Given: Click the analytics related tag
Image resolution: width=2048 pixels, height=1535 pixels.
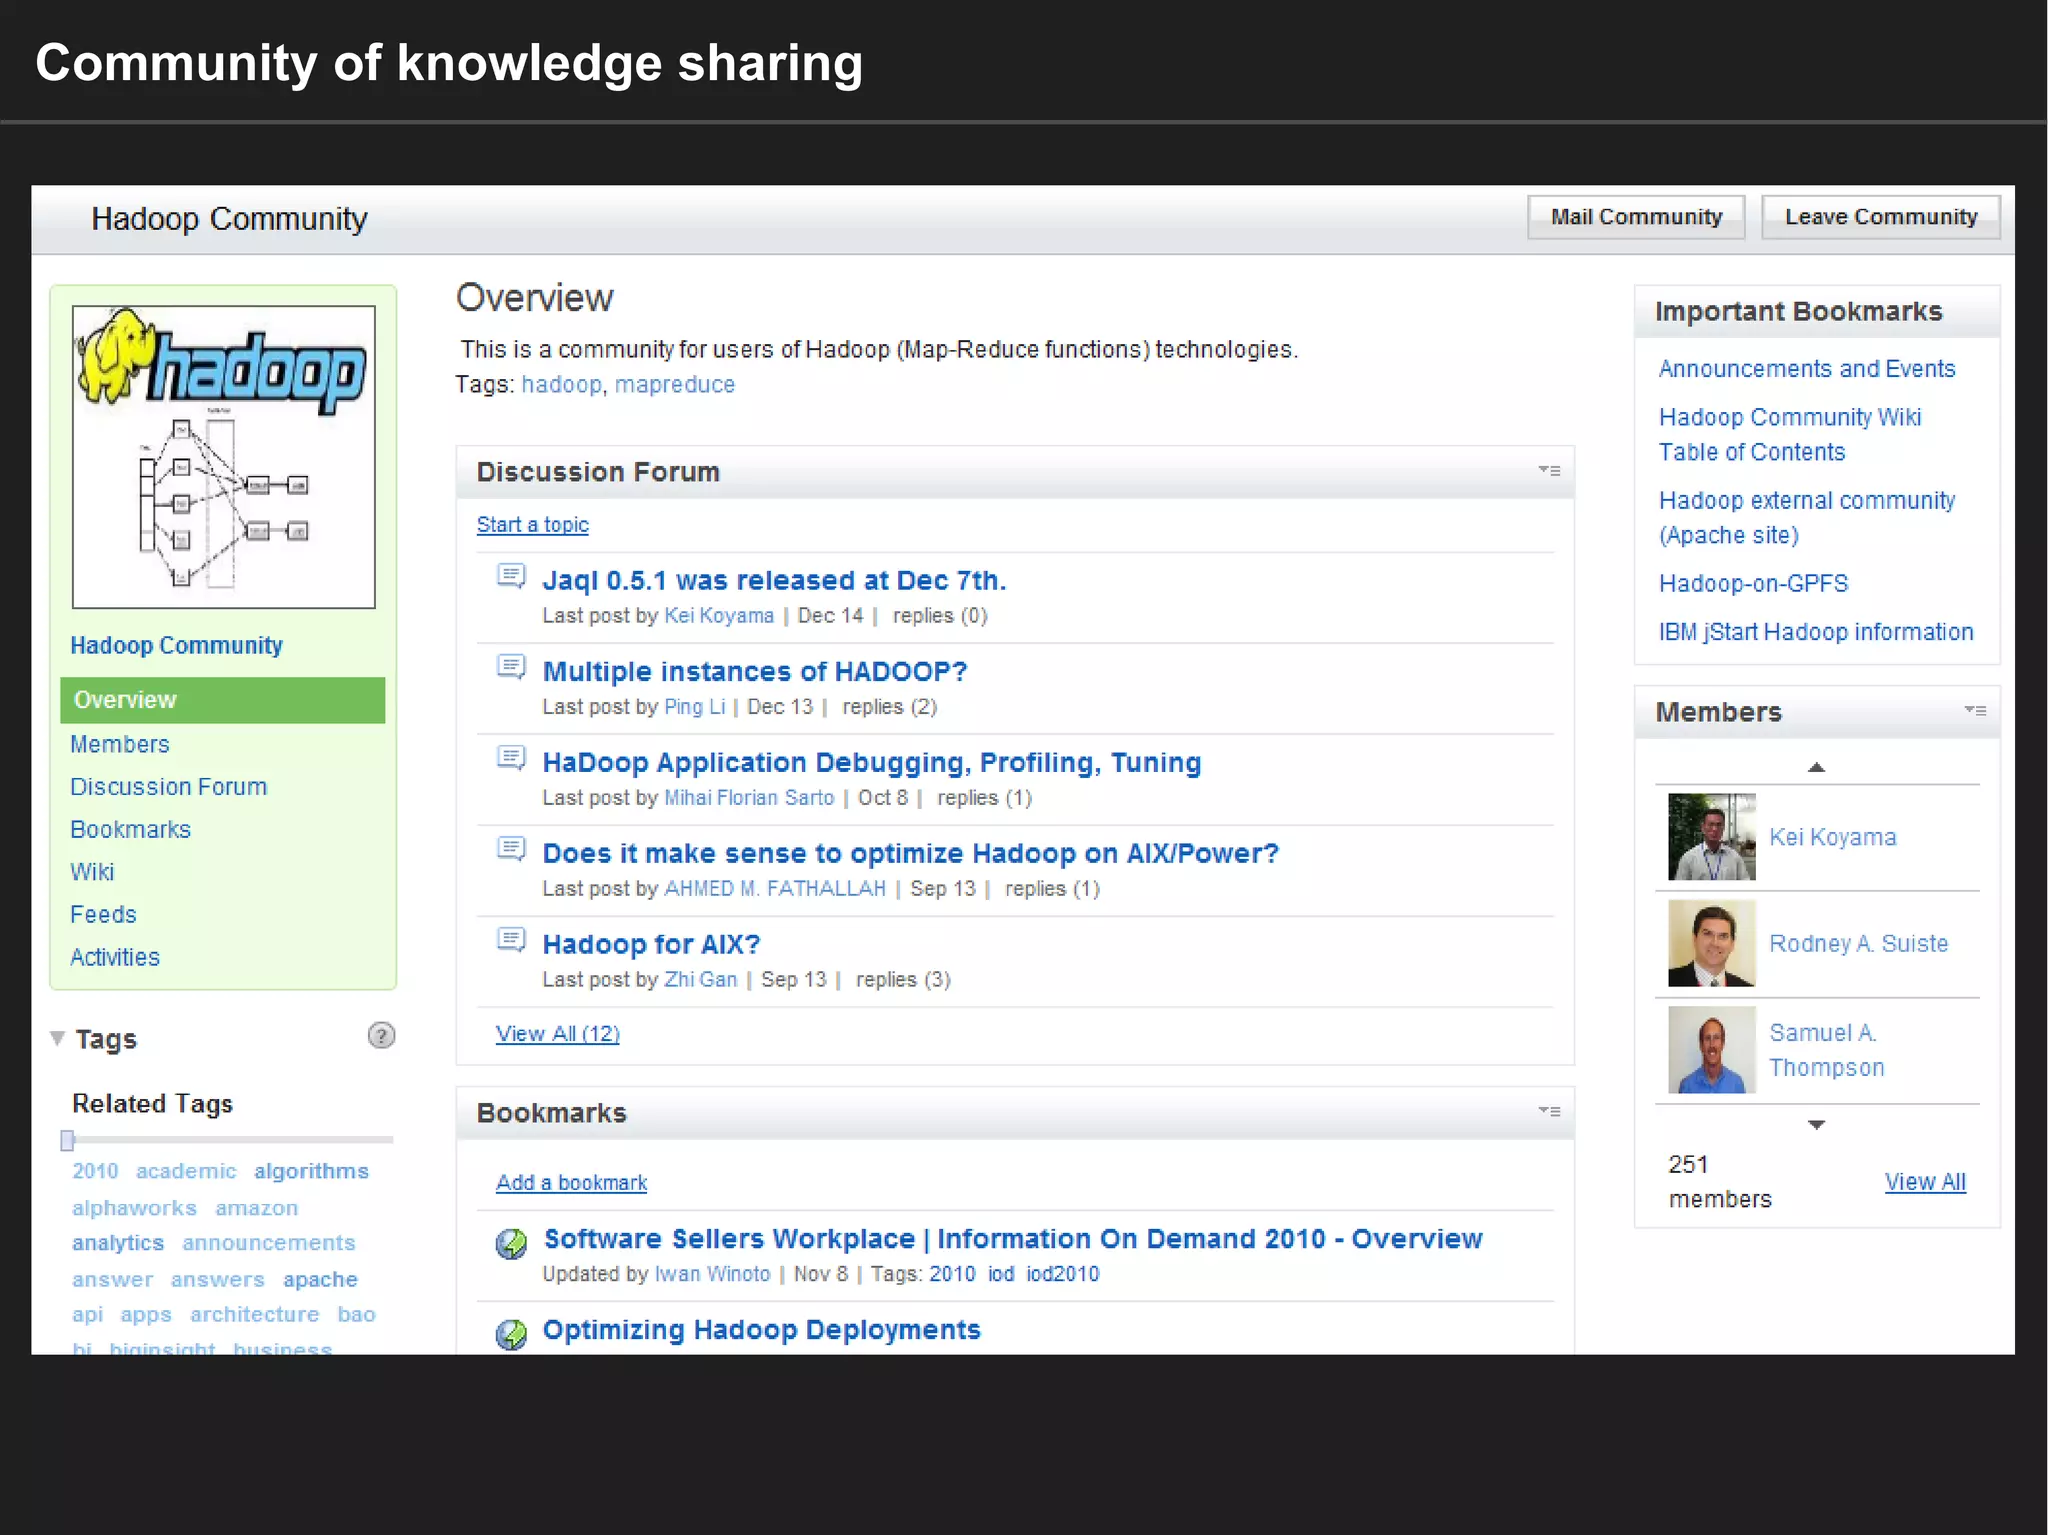Looking at the screenshot, I should click(x=118, y=1243).
